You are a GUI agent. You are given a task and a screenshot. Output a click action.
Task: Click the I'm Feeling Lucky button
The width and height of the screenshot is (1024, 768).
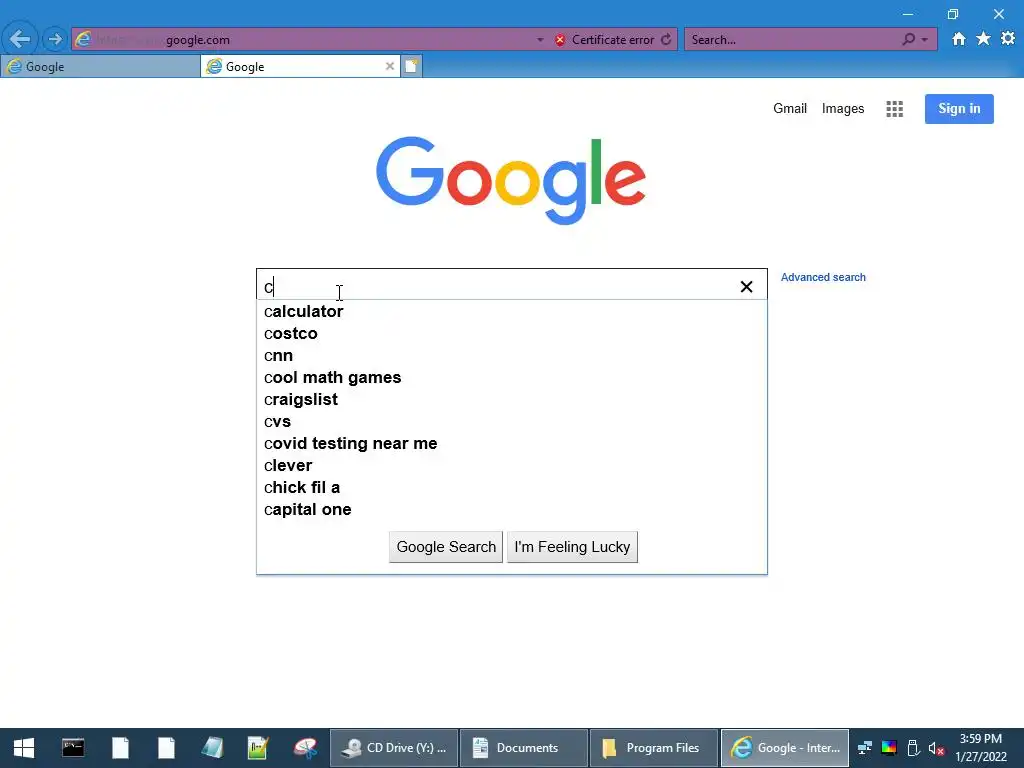[x=572, y=547]
